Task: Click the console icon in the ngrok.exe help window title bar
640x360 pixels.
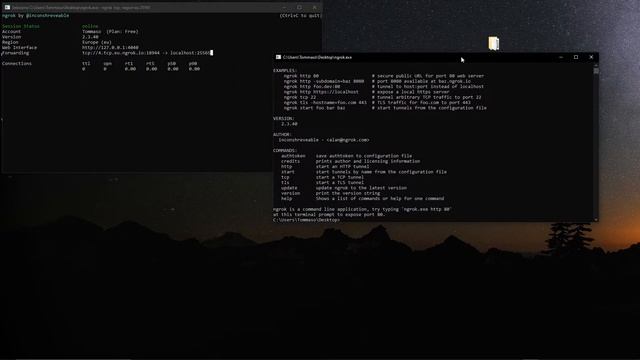Action: [278, 57]
